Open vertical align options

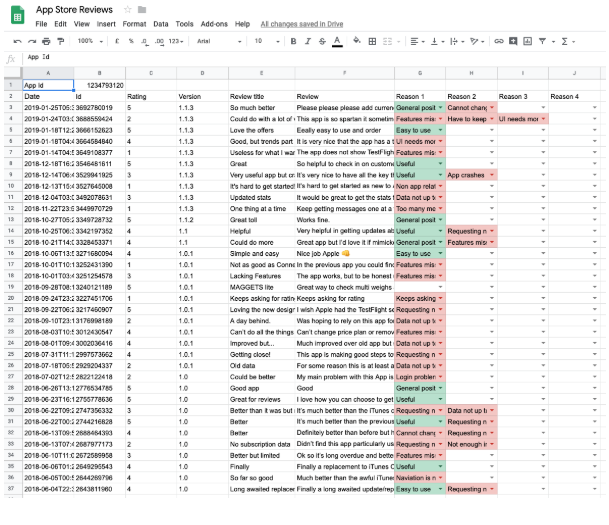click(437, 41)
